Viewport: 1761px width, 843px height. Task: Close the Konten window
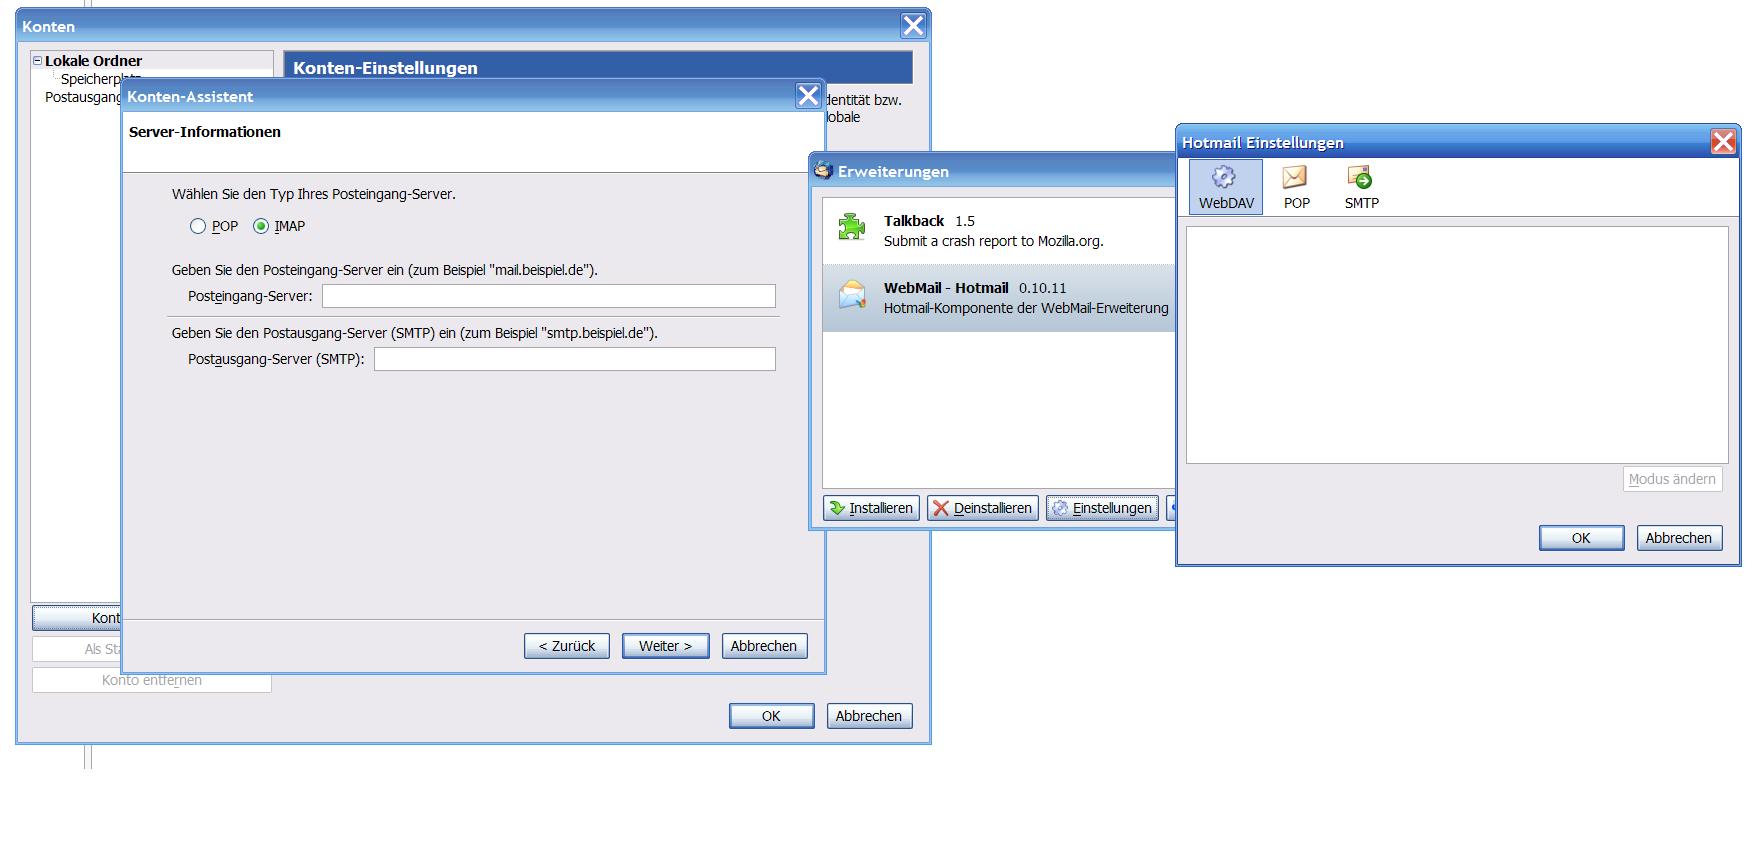click(913, 26)
